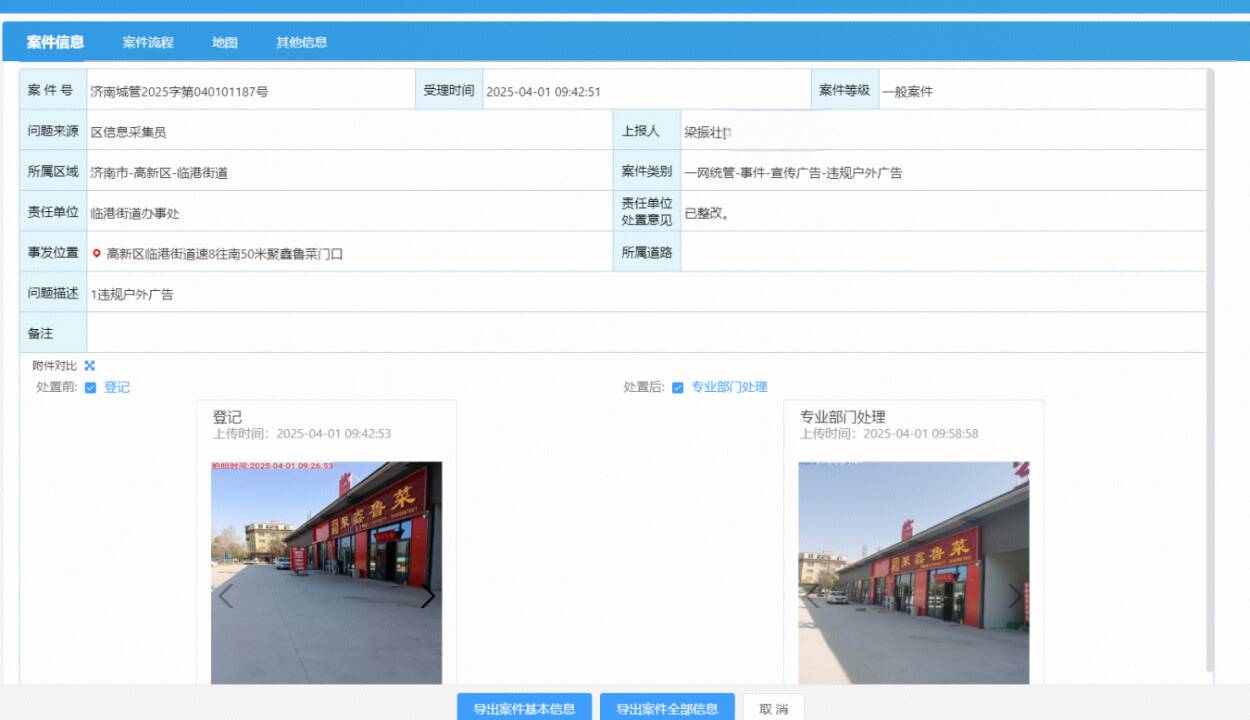1250x720 pixels.
Task: Click the 登记 link beside 处置前
Action: tap(117, 388)
